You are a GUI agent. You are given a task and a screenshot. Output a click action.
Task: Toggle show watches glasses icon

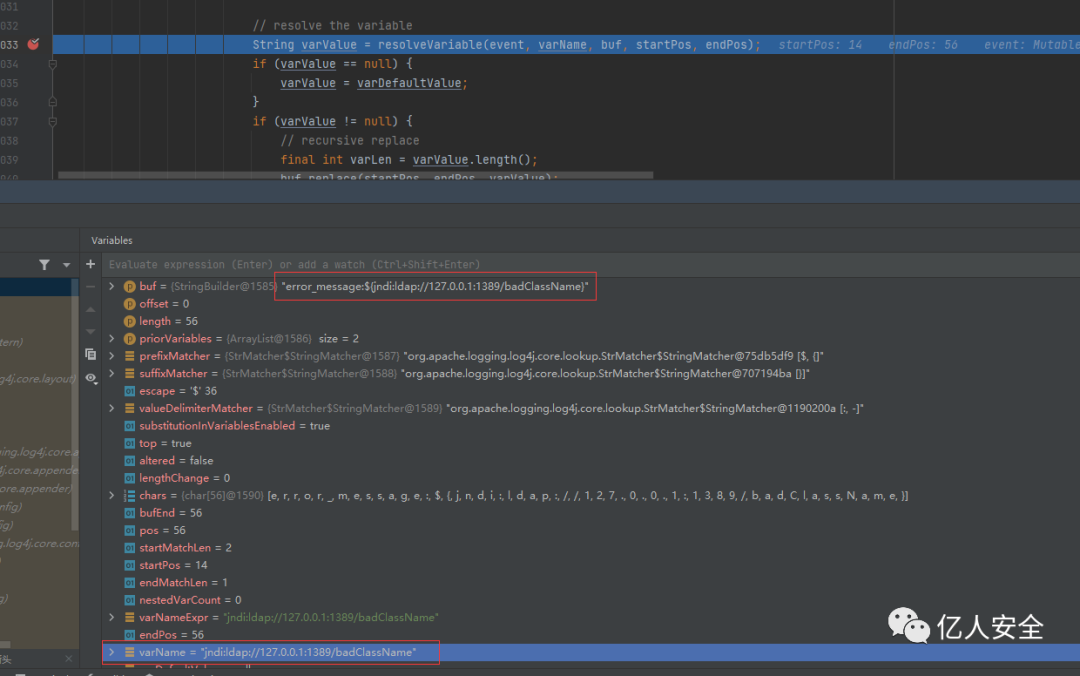pos(90,378)
